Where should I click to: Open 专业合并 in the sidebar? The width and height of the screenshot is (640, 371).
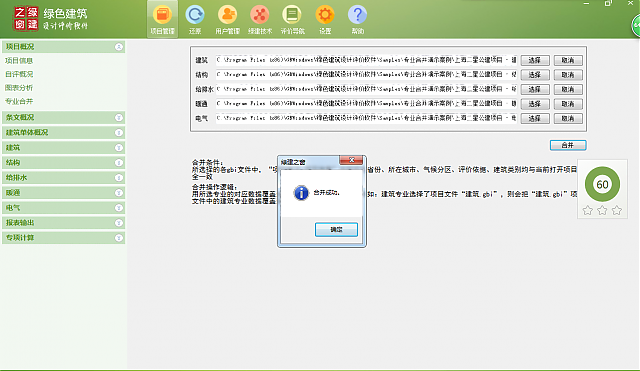tap(19, 101)
